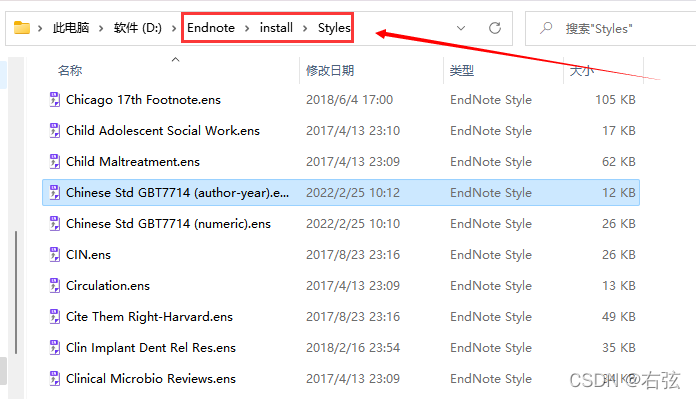Go to the install folder breadcrumb
The image size is (696, 399).
pyautogui.click(x=276, y=28)
